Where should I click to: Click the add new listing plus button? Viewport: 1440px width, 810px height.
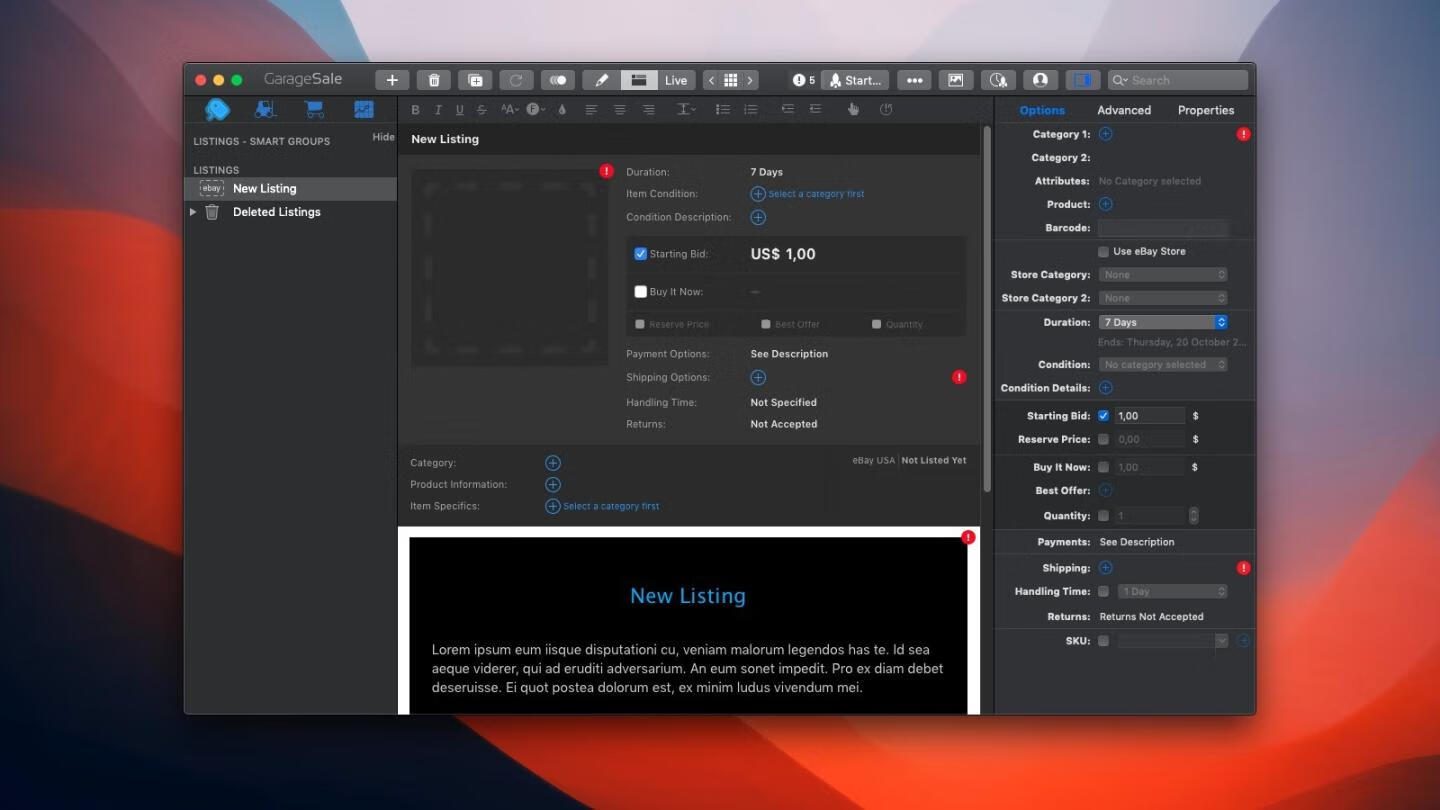392,80
